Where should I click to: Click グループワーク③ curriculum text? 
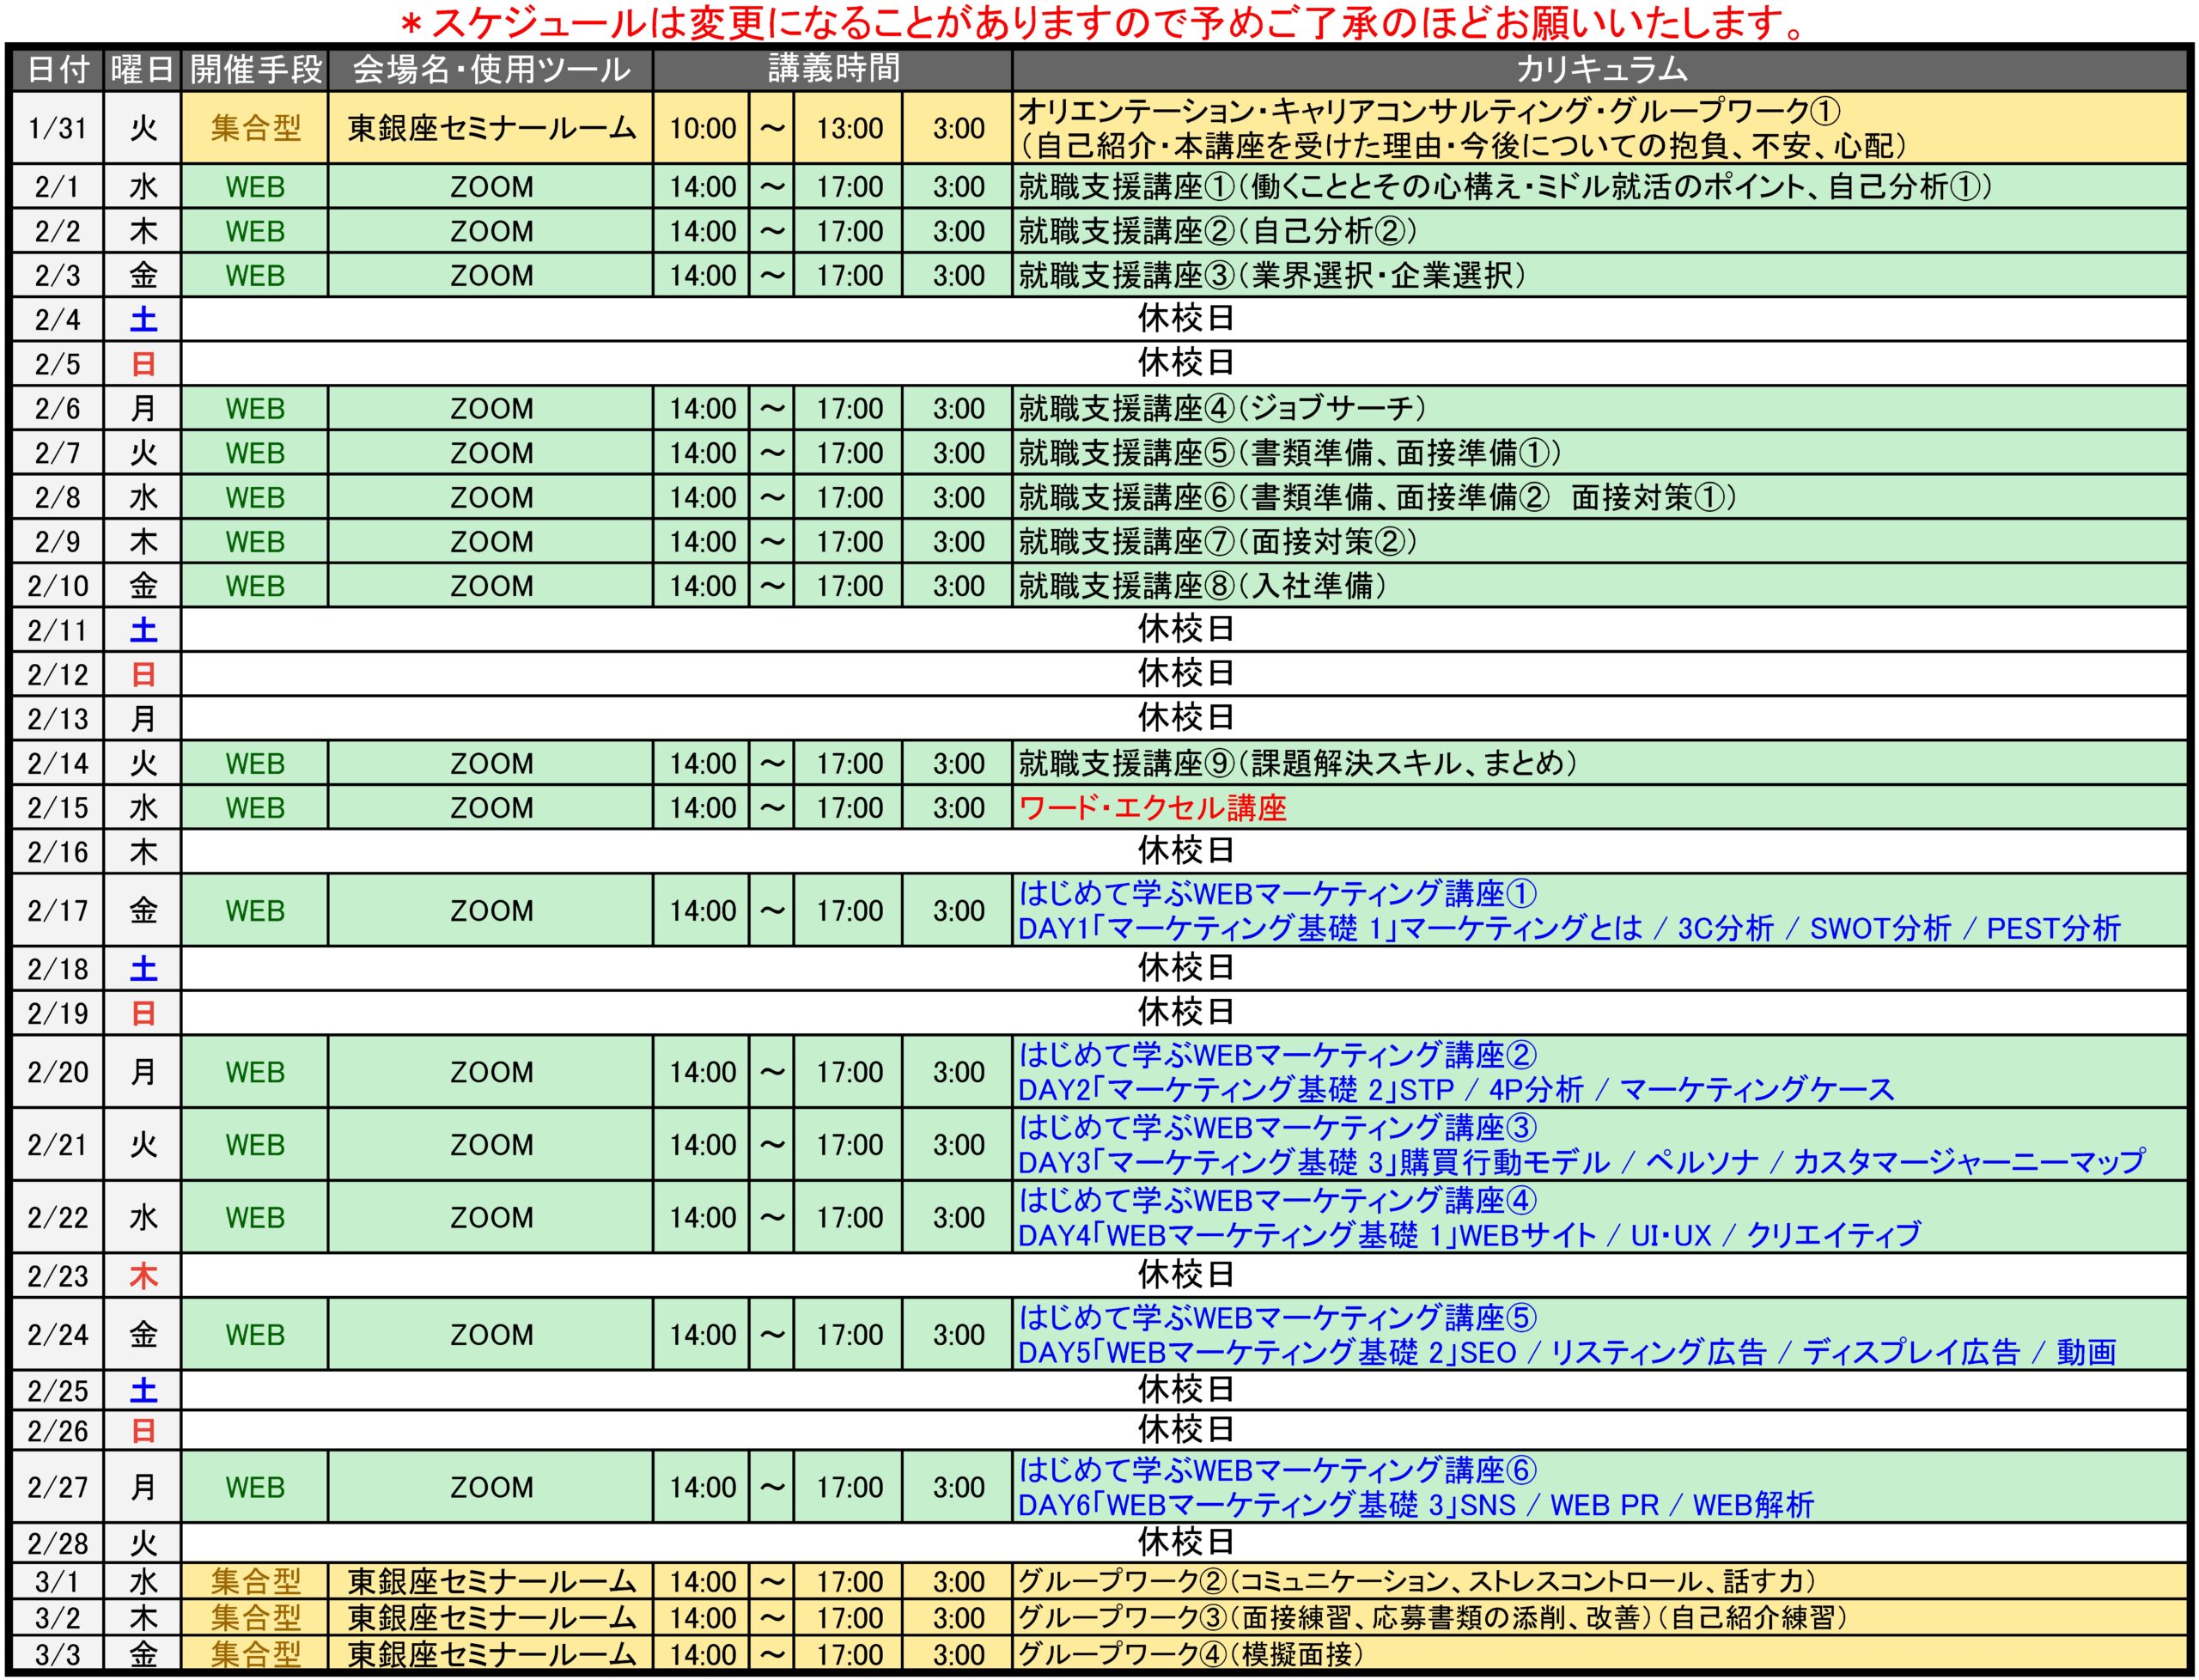click(1432, 1618)
